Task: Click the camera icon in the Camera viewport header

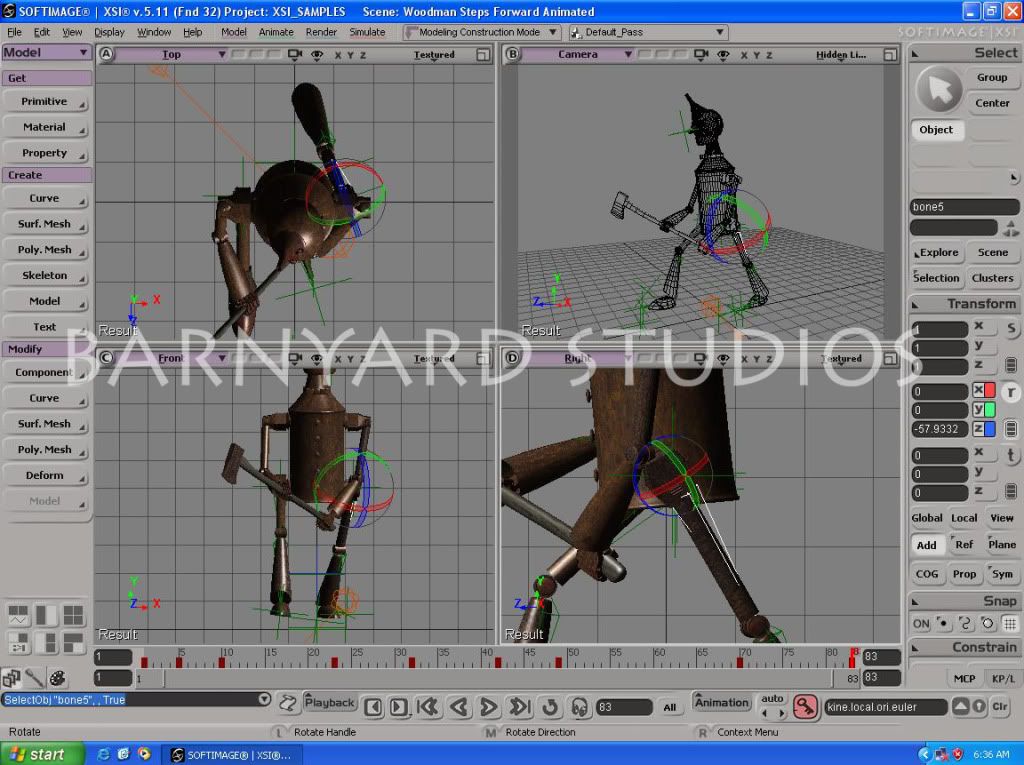Action: point(701,55)
